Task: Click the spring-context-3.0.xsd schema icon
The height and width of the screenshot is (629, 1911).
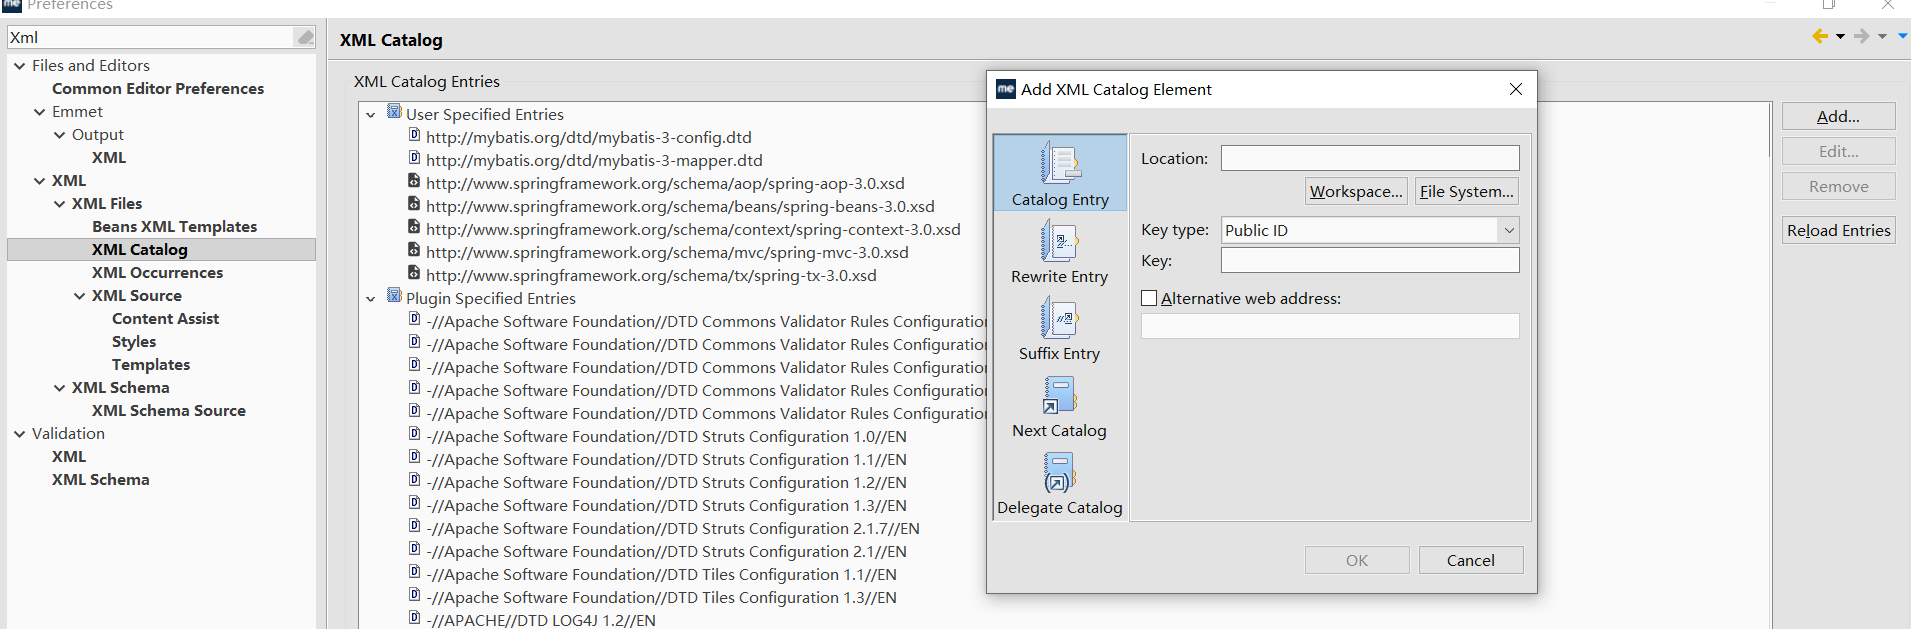Action: tap(414, 227)
